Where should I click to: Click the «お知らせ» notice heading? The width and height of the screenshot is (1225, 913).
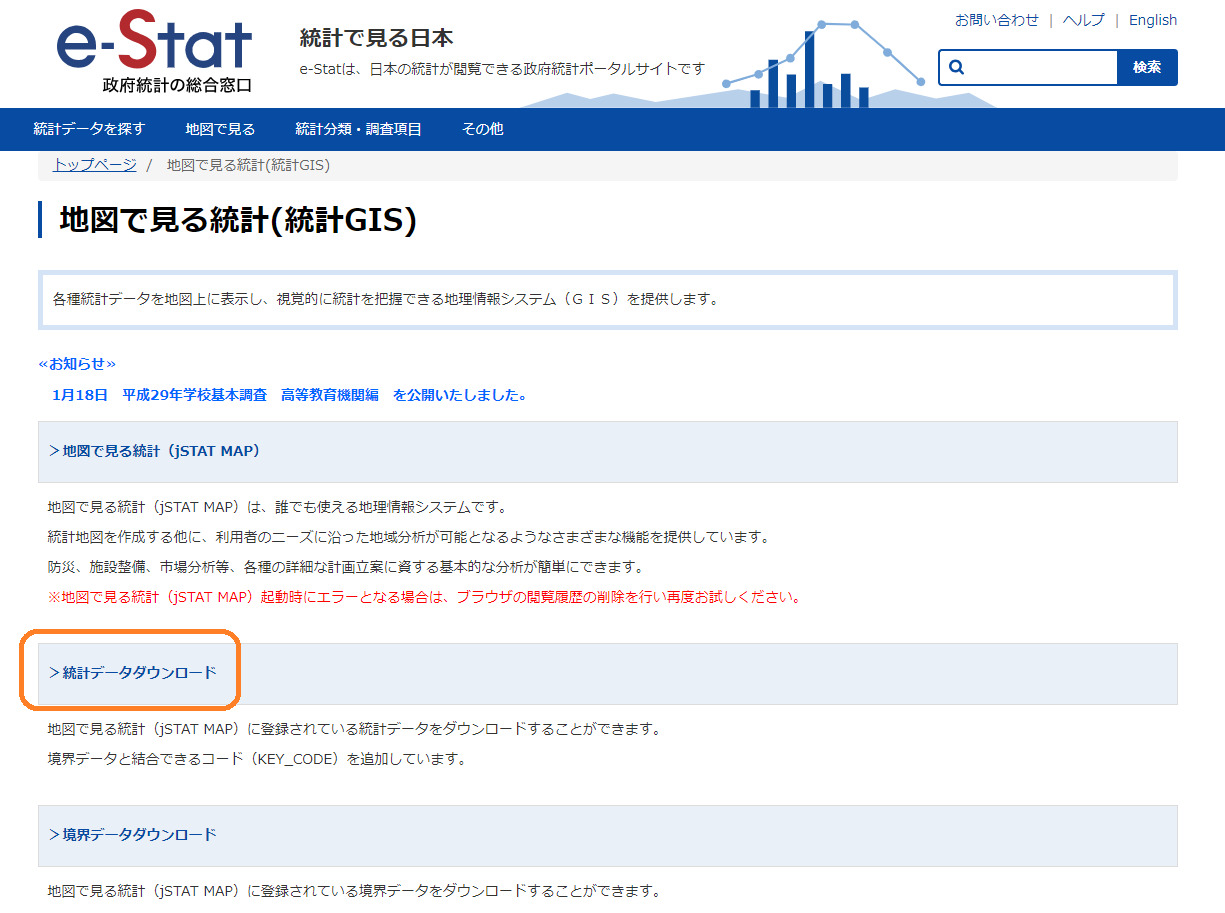pyautogui.click(x=77, y=364)
